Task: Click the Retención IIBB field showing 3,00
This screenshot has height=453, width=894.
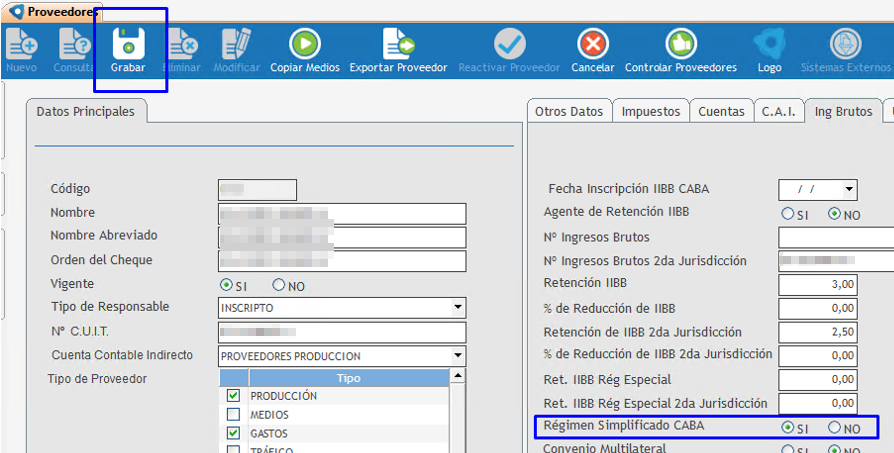Action: [818, 284]
